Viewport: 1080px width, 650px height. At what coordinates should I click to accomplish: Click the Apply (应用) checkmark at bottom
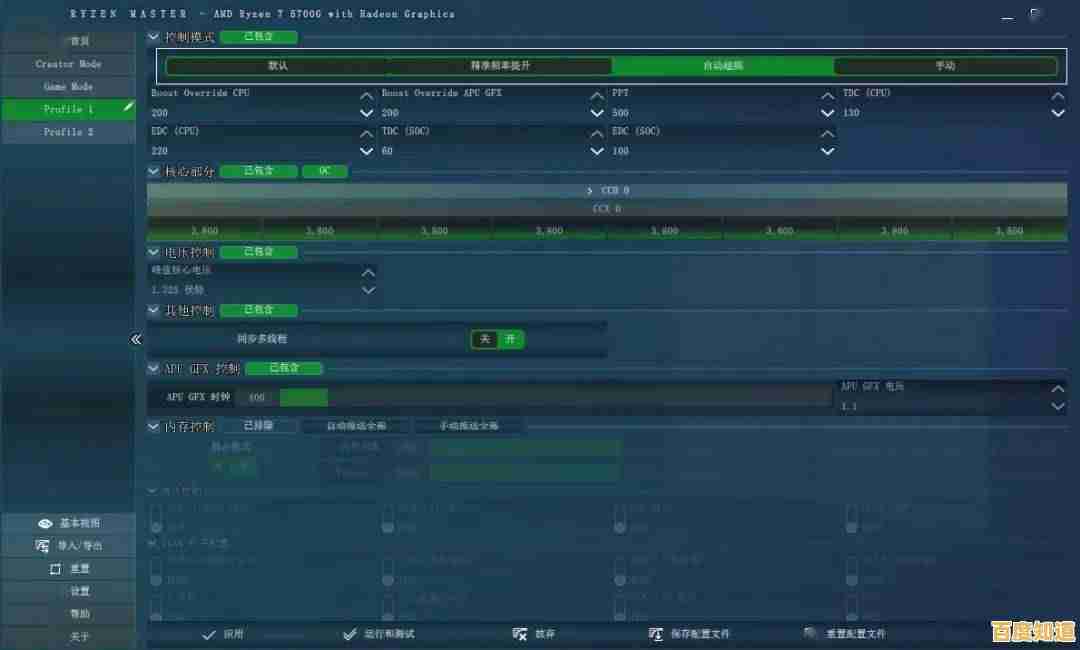pos(209,634)
